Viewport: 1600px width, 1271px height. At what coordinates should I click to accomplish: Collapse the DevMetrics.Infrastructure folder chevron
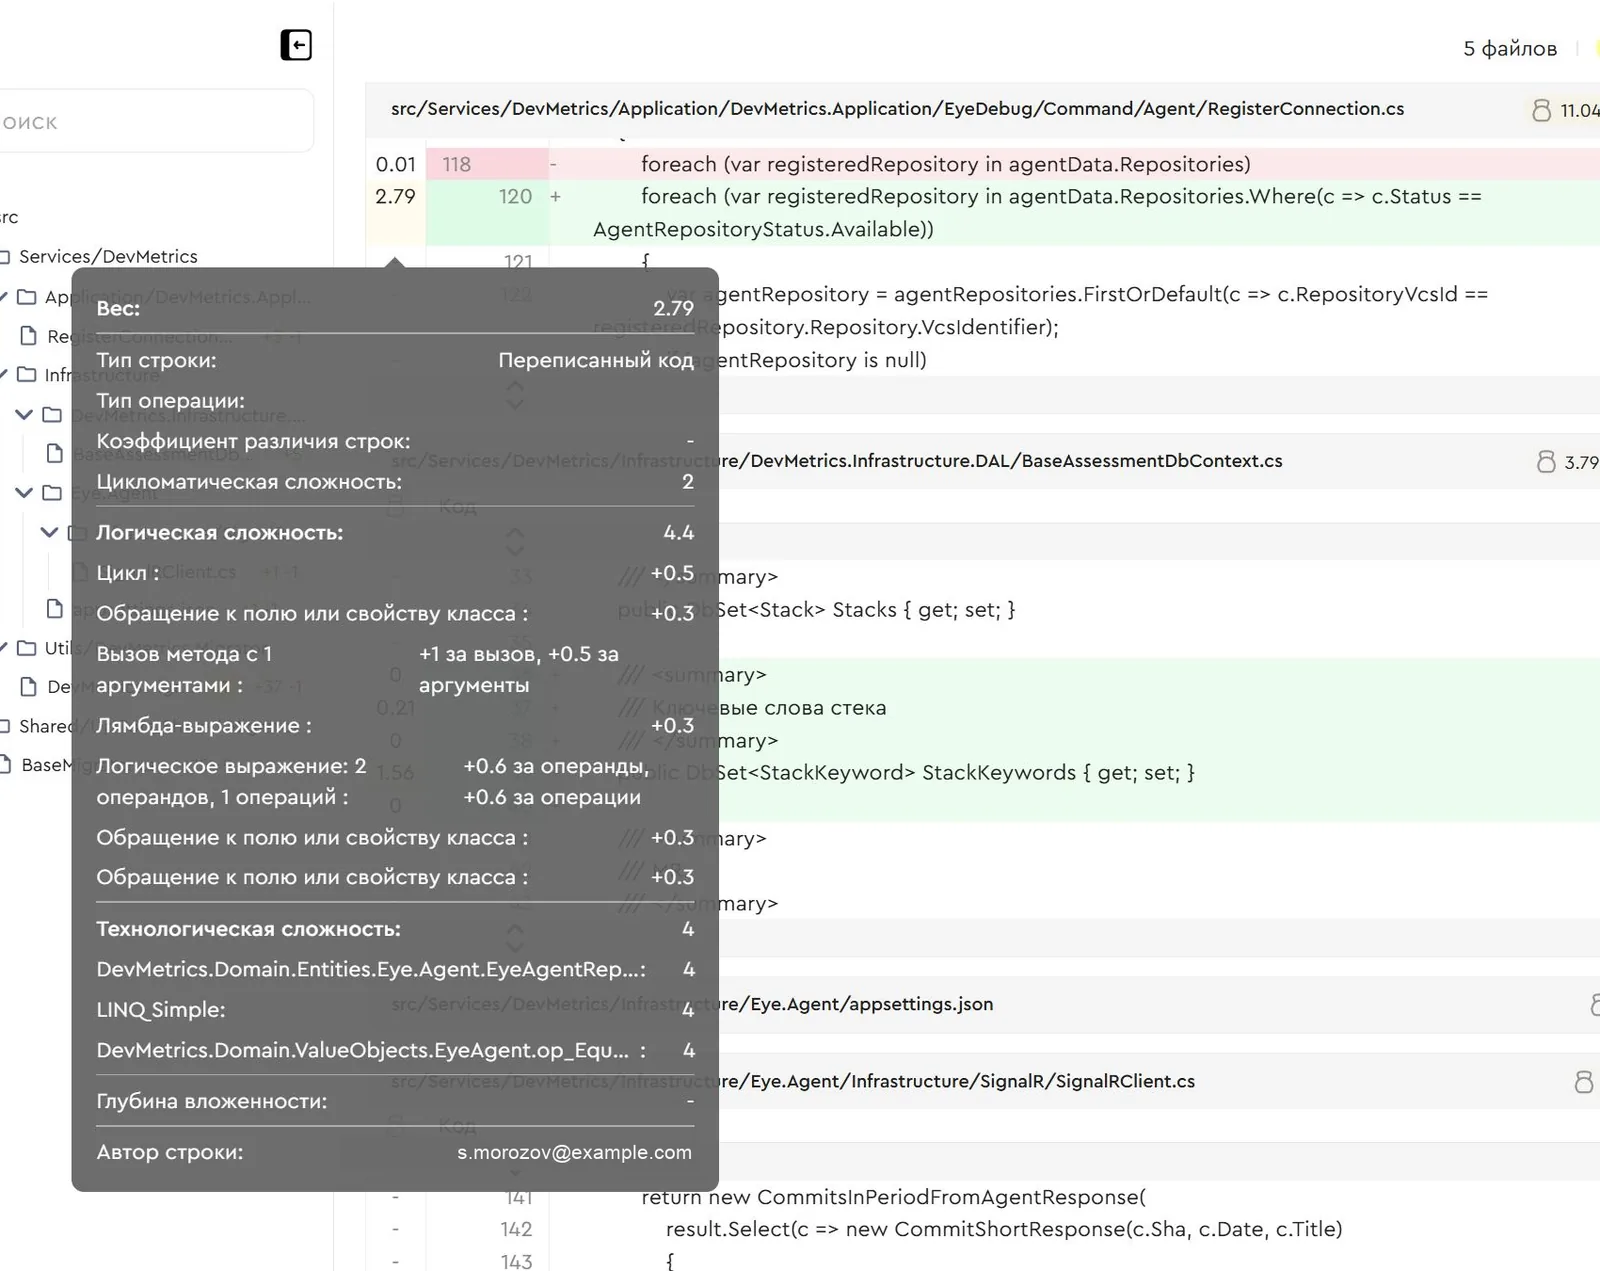pos(24,414)
